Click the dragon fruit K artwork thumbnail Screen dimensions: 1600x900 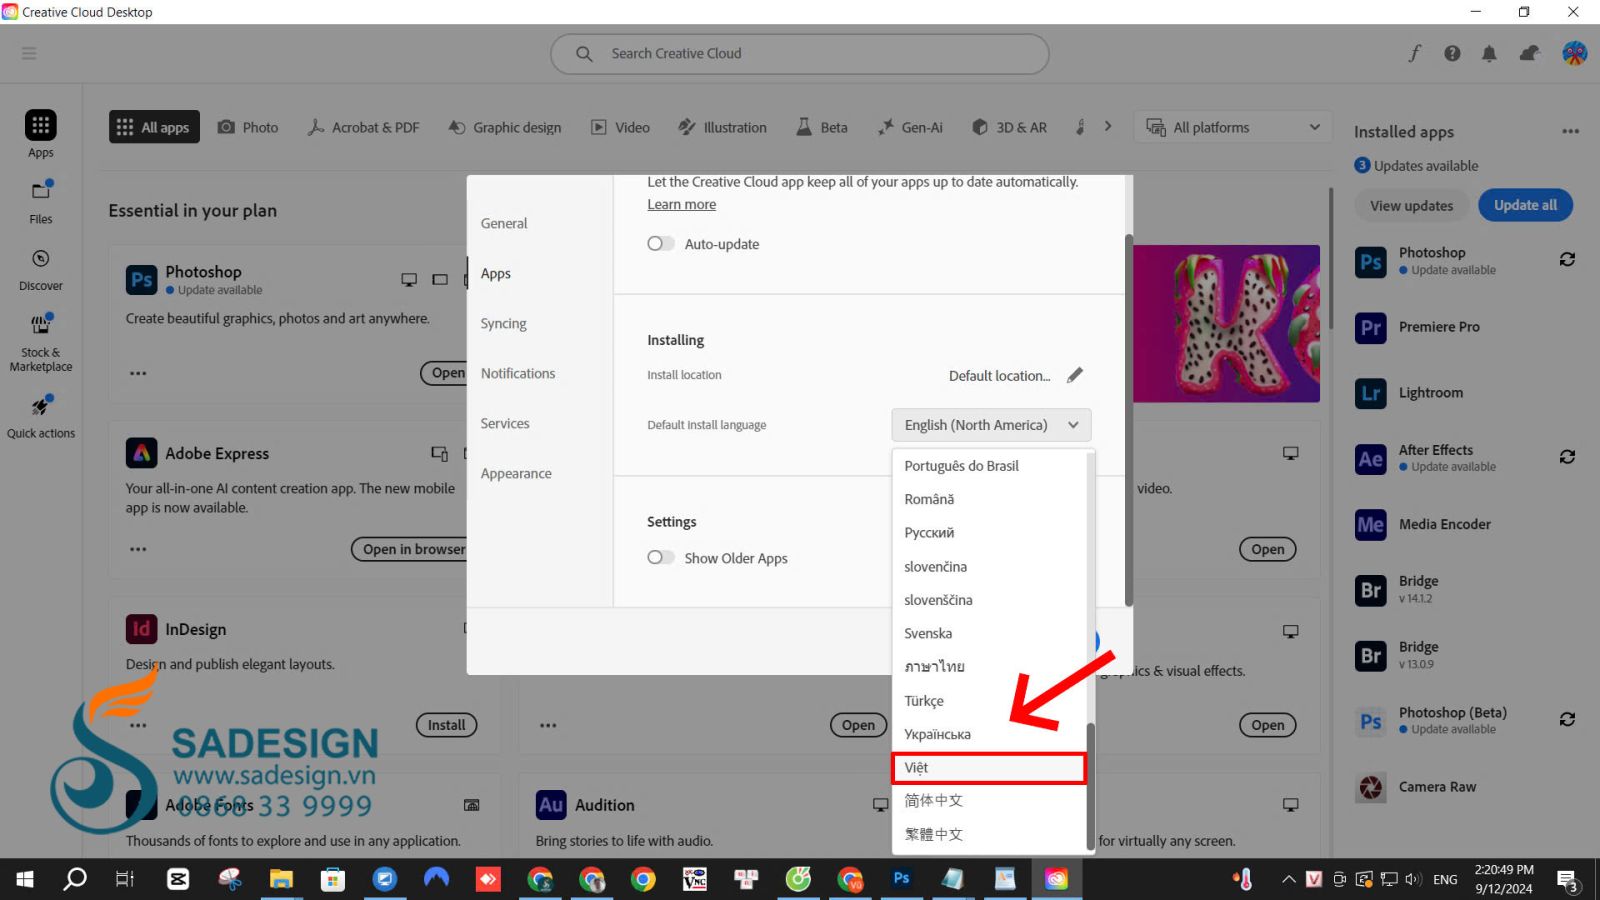tap(1226, 324)
